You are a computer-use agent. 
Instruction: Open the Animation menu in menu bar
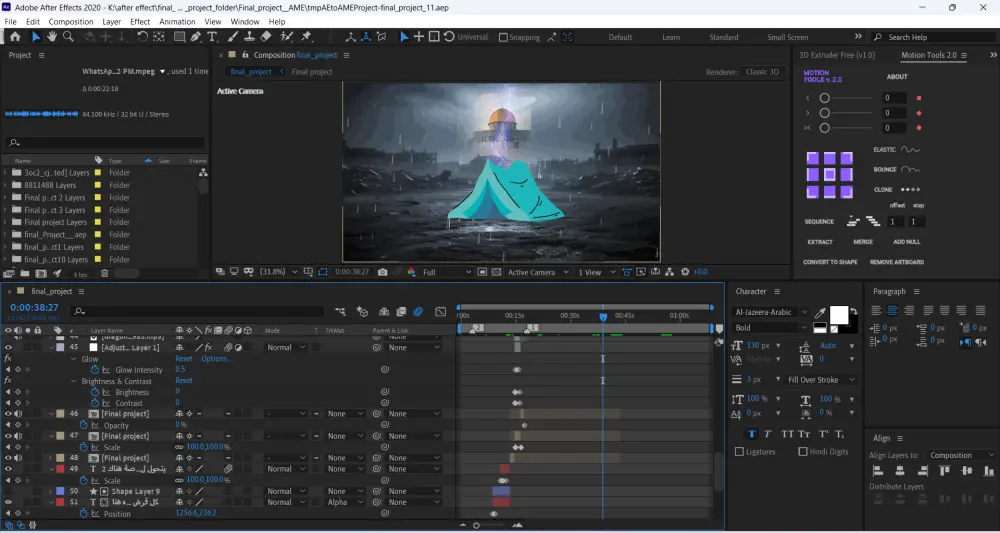[177, 21]
